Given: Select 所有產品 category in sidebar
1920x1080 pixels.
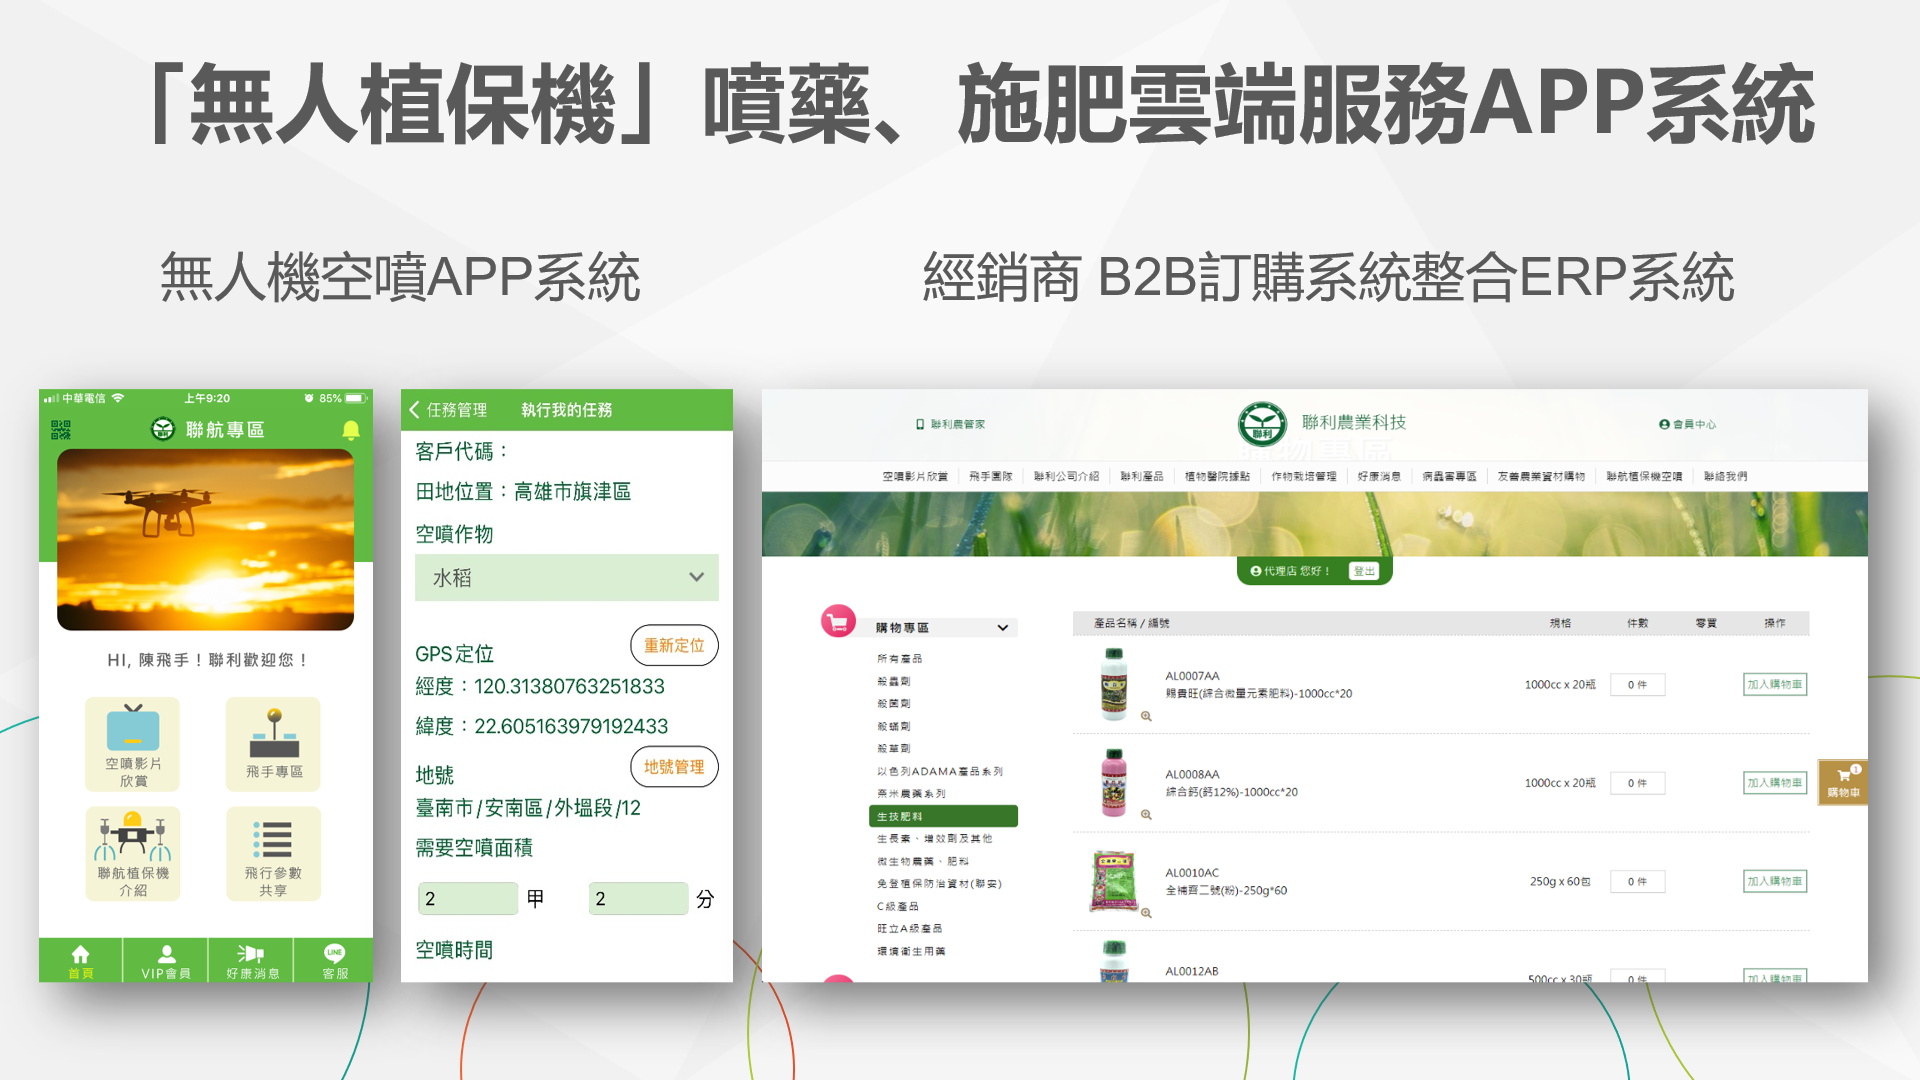Looking at the screenshot, I should coord(899,659).
